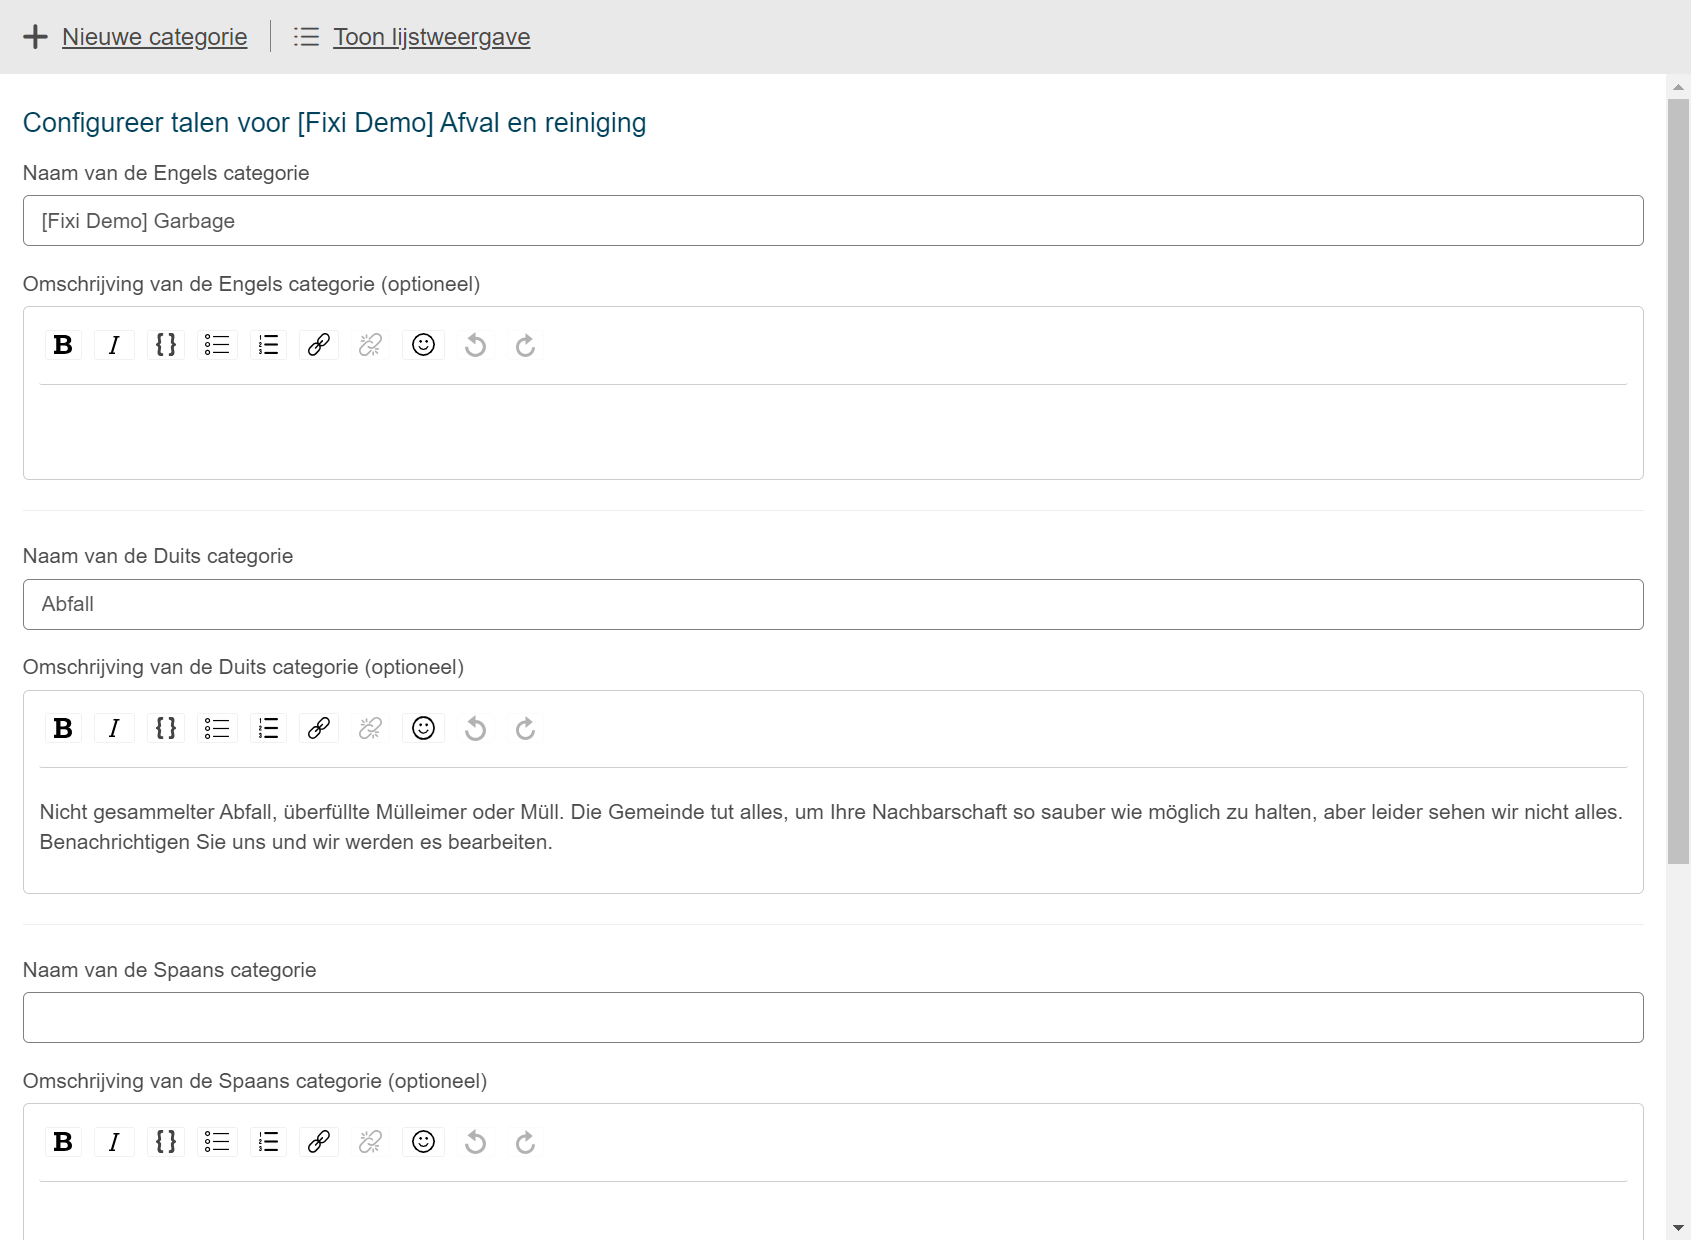Click label 'Naam van de Engels categorie'

(x=166, y=173)
